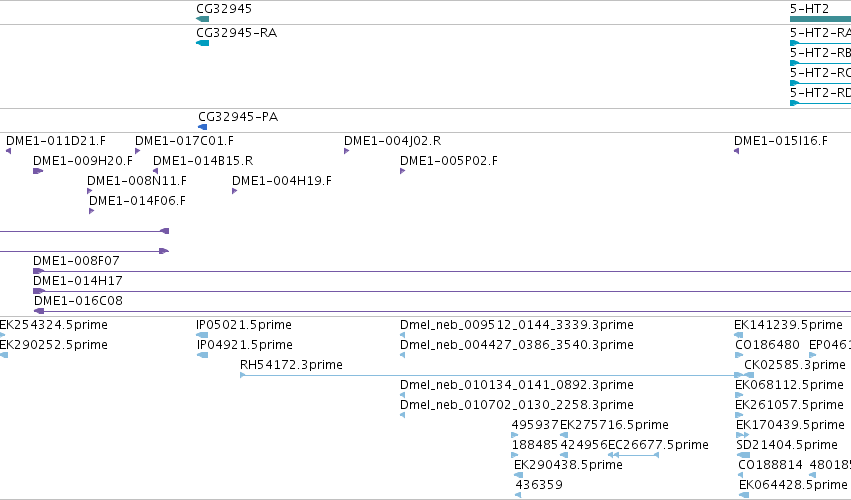Click purple arrowhead under DME1-017C01.F
The height and width of the screenshot is (500, 851).
point(138,151)
